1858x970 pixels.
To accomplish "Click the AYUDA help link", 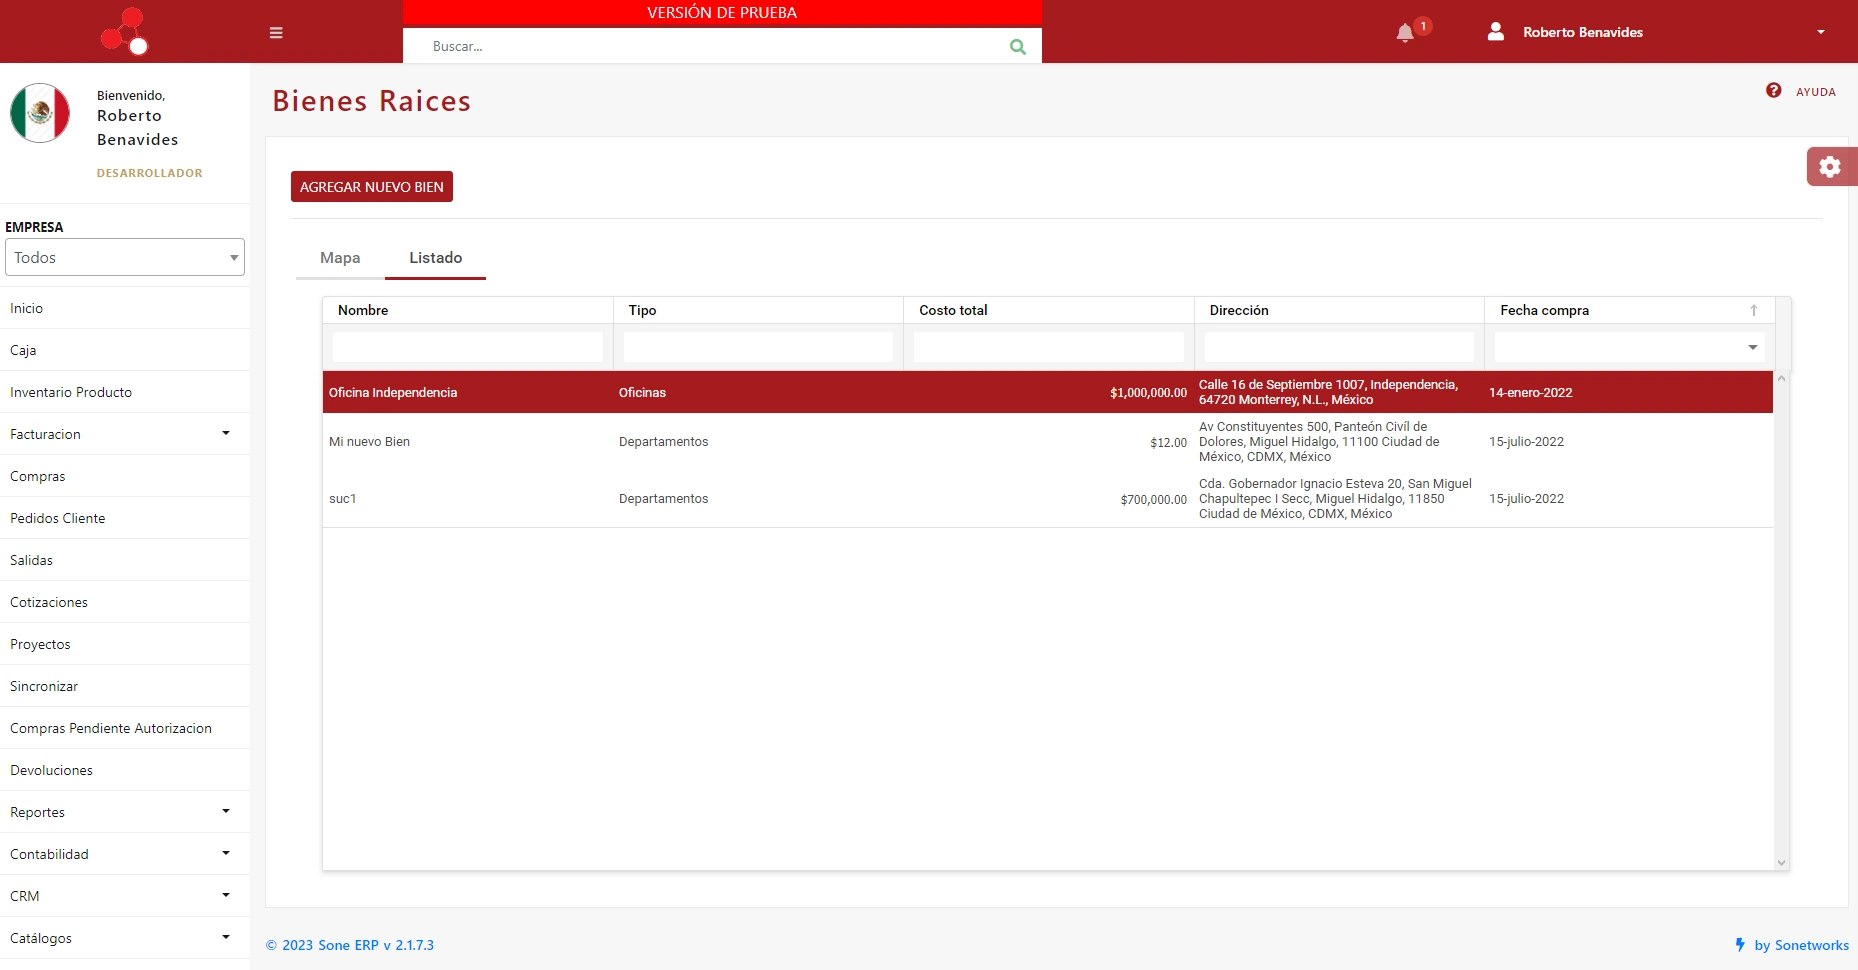I will point(1815,92).
